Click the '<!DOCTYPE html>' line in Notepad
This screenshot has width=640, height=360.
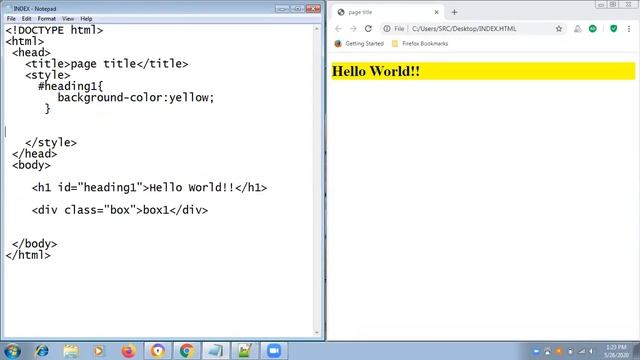[x=54, y=30]
